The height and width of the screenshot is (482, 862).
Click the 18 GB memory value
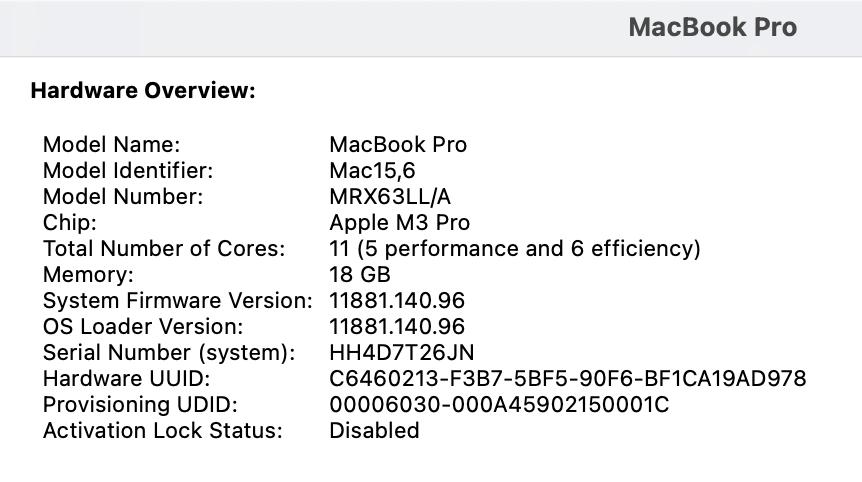[359, 274]
